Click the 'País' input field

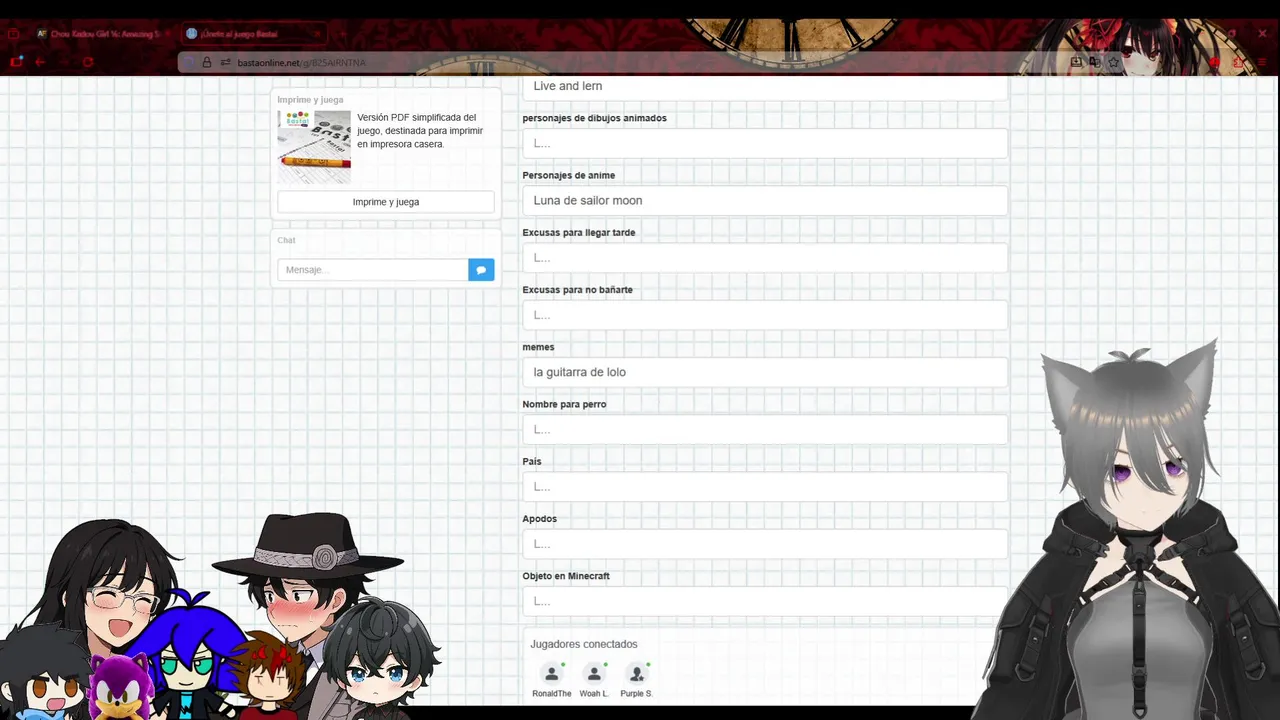point(765,487)
